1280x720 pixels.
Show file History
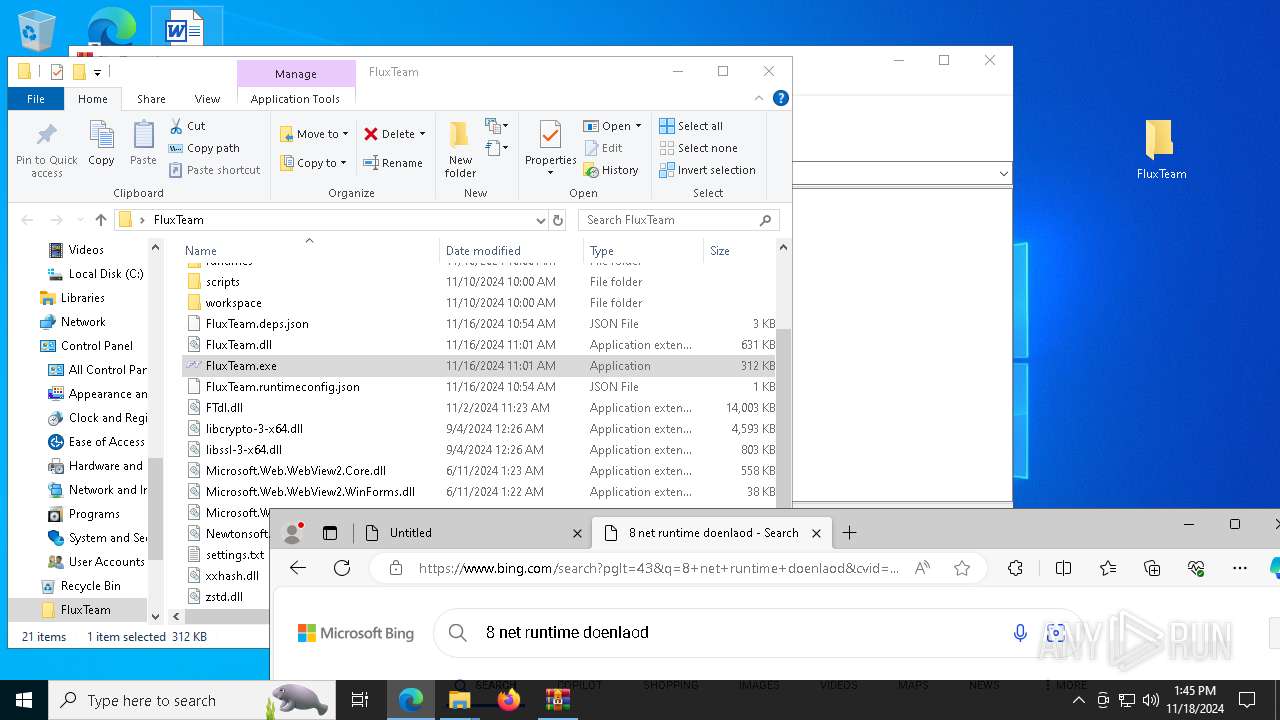click(x=611, y=170)
